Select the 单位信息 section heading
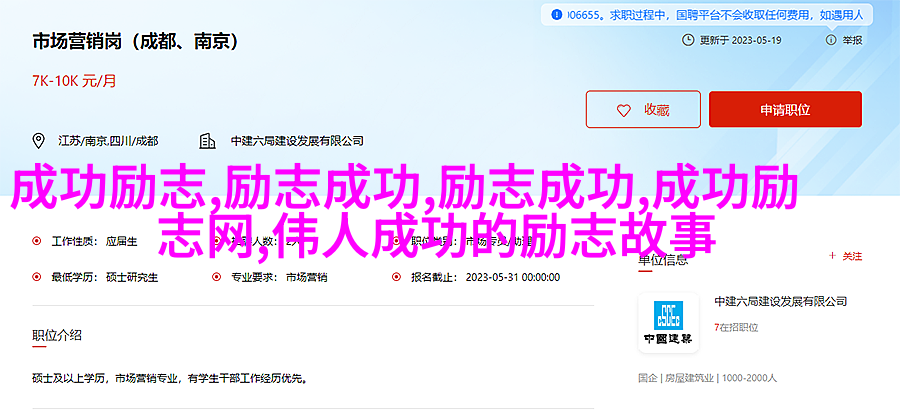900x411 pixels. 664,260
